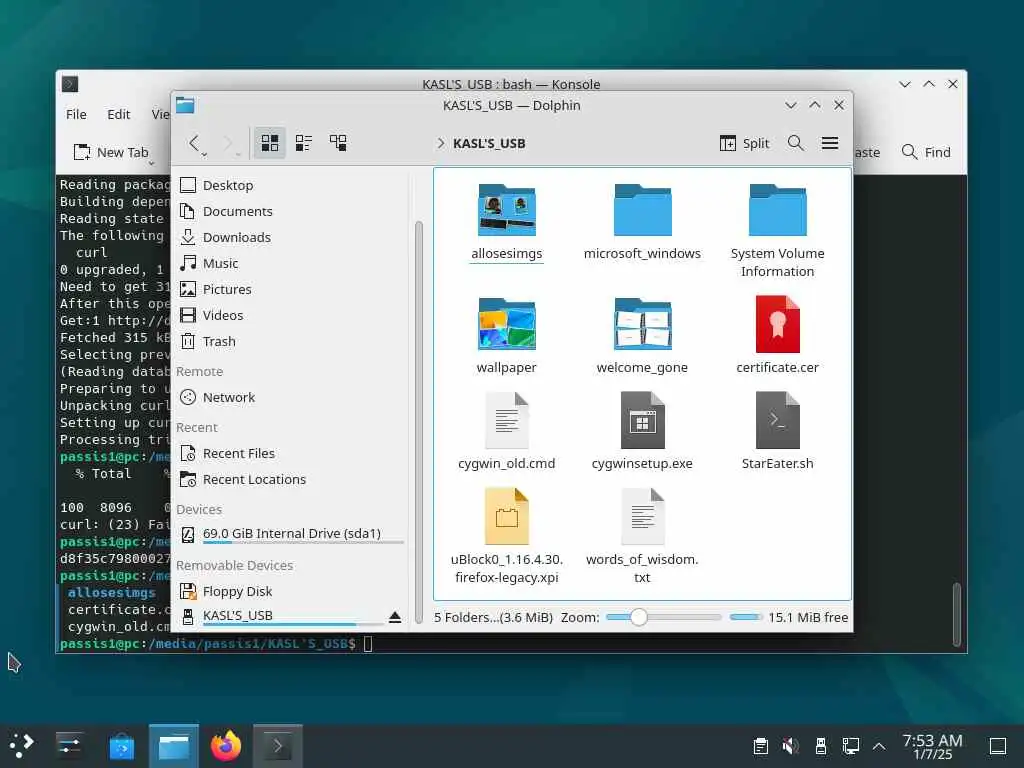Open Dolphin search
1024x768 pixels.
click(x=795, y=143)
